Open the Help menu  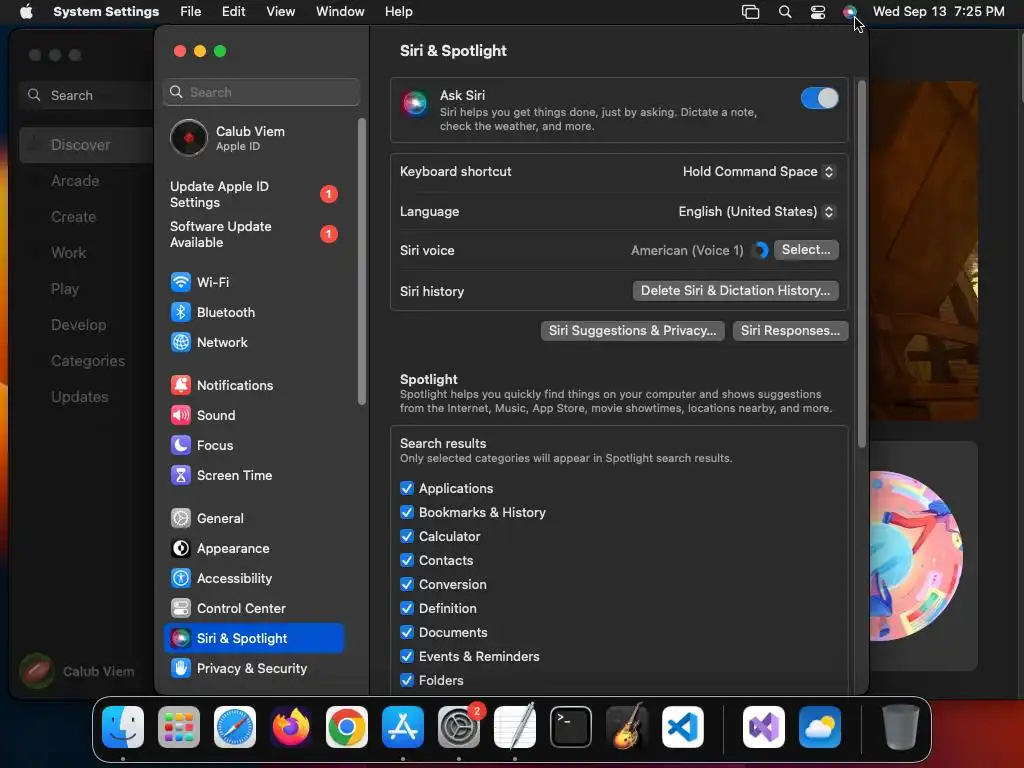pyautogui.click(x=398, y=12)
